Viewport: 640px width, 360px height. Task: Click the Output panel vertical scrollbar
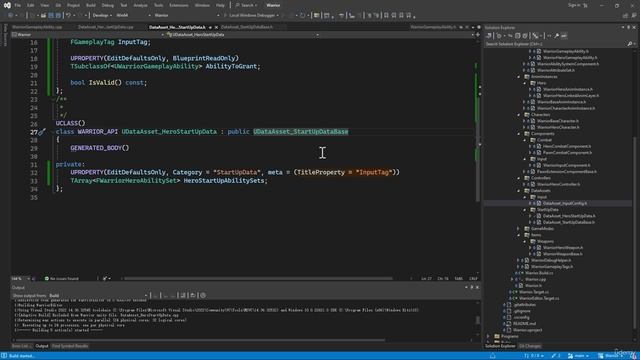[x=478, y=320]
